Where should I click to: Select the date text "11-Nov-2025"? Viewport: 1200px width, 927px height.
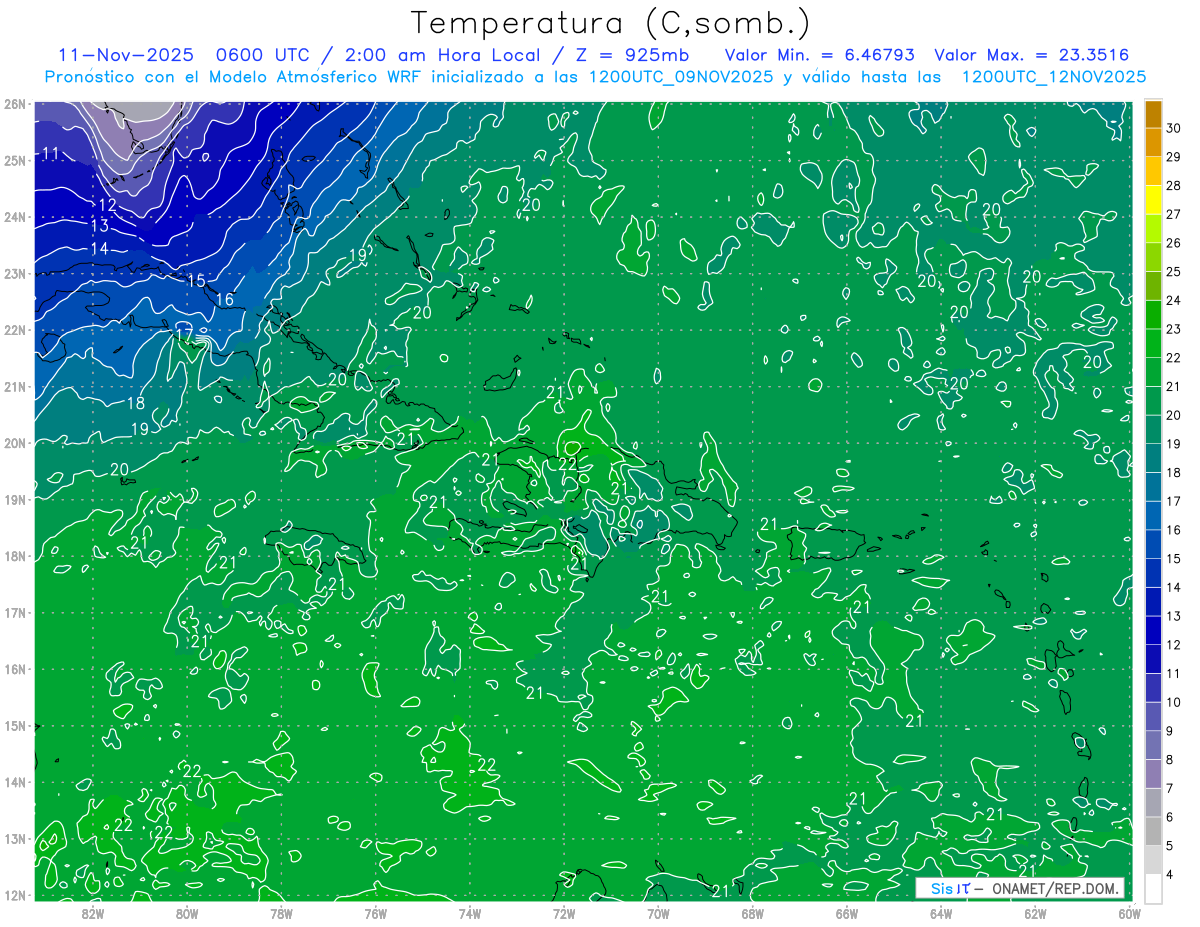[x=126, y=55]
